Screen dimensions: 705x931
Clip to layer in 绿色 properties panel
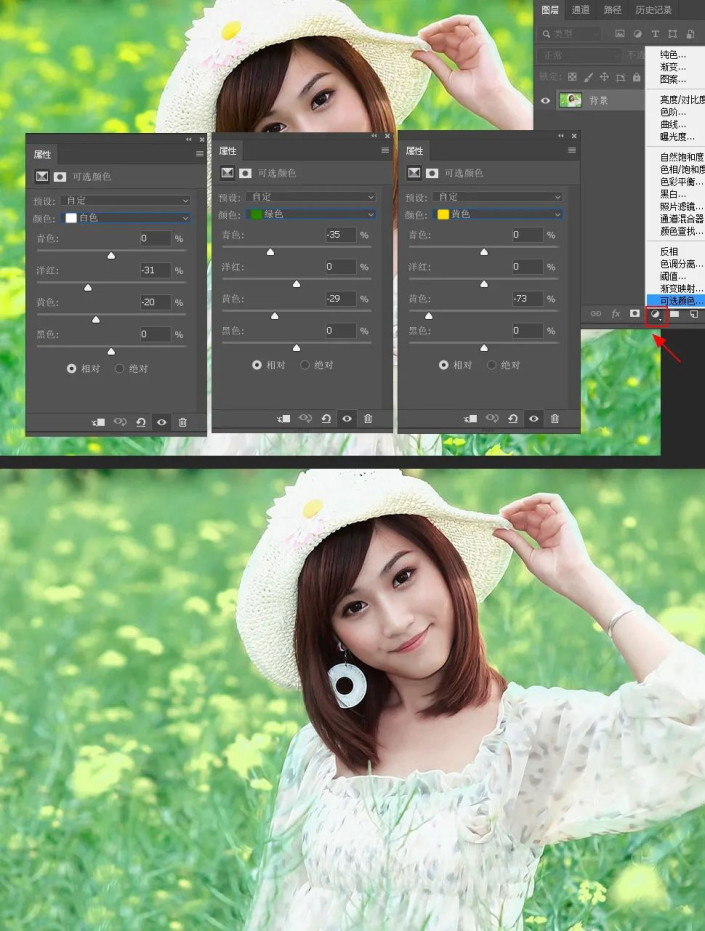click(x=284, y=419)
